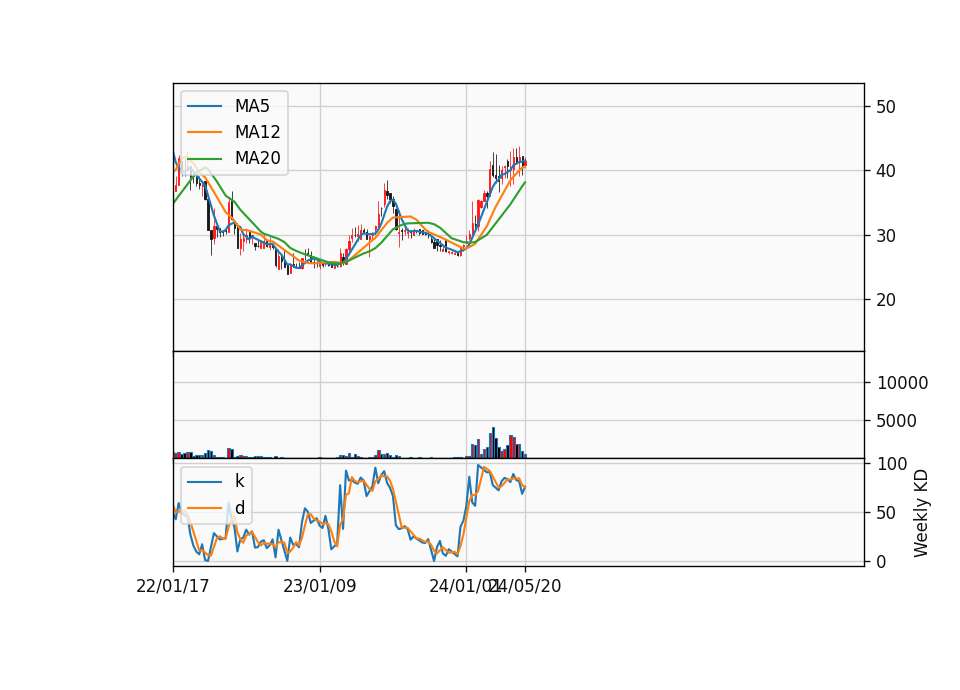Click the green MA20 legend line sample
Image resolution: width=960 pixels, height=690 pixels.
[204, 158]
